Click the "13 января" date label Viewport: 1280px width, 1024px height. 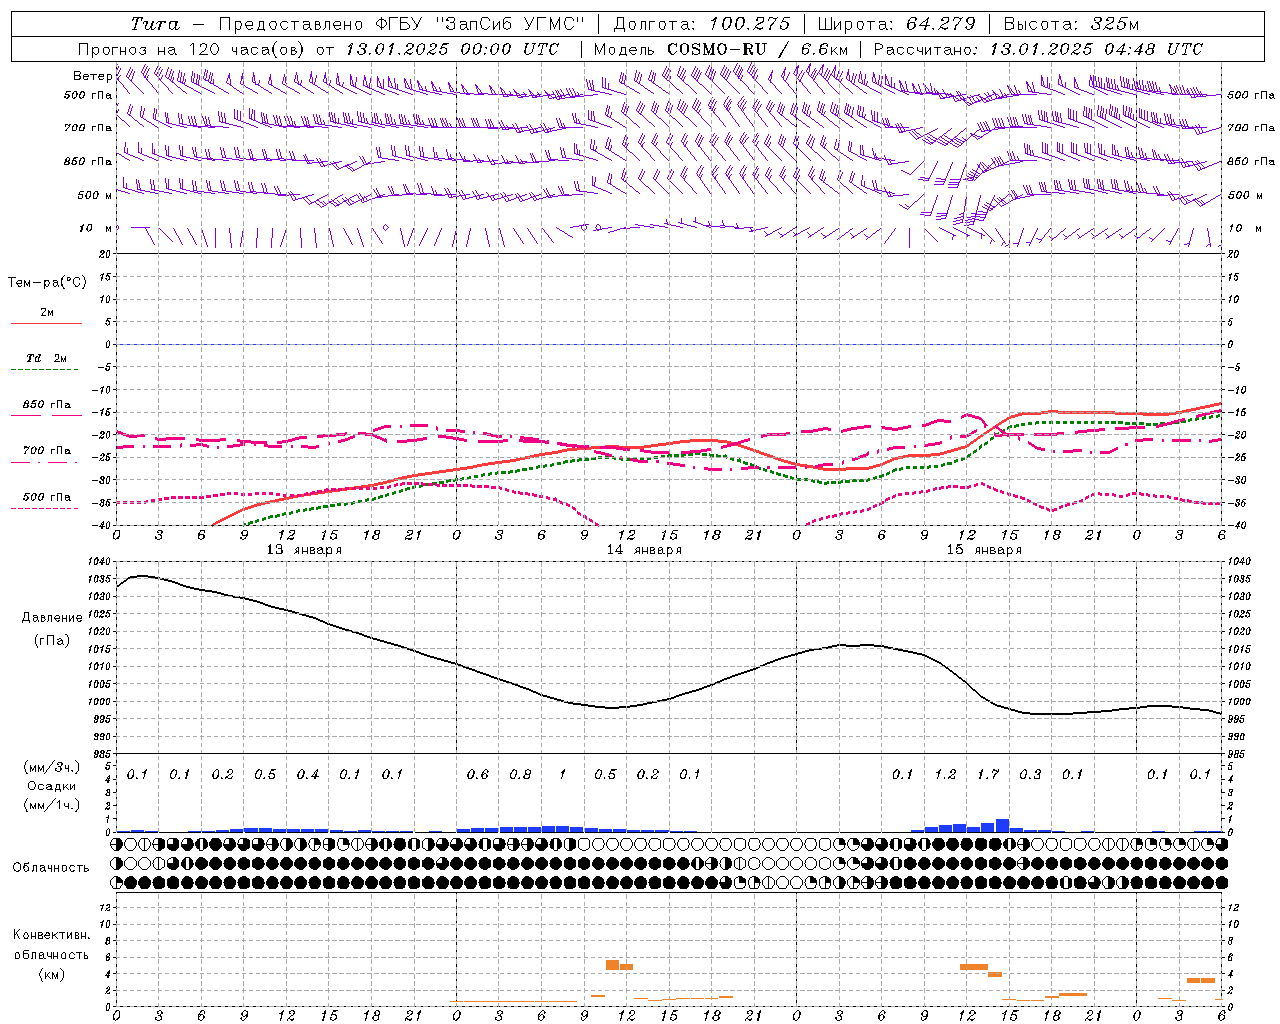point(304,550)
